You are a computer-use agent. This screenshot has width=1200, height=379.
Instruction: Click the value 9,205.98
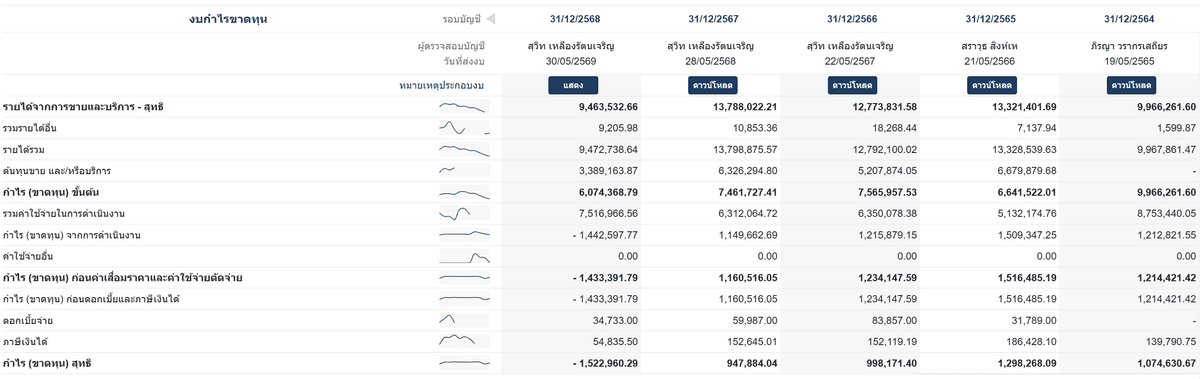(617, 128)
